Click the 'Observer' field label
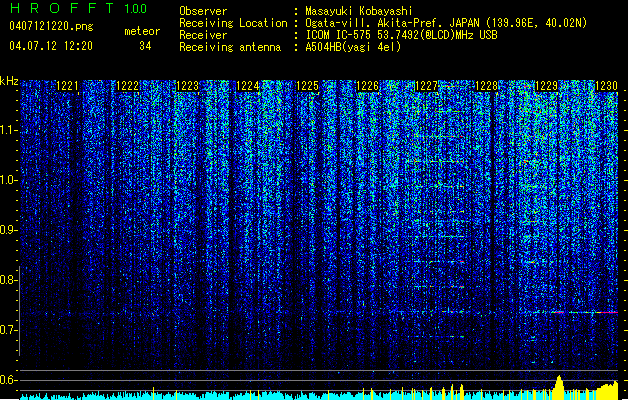 pos(203,11)
